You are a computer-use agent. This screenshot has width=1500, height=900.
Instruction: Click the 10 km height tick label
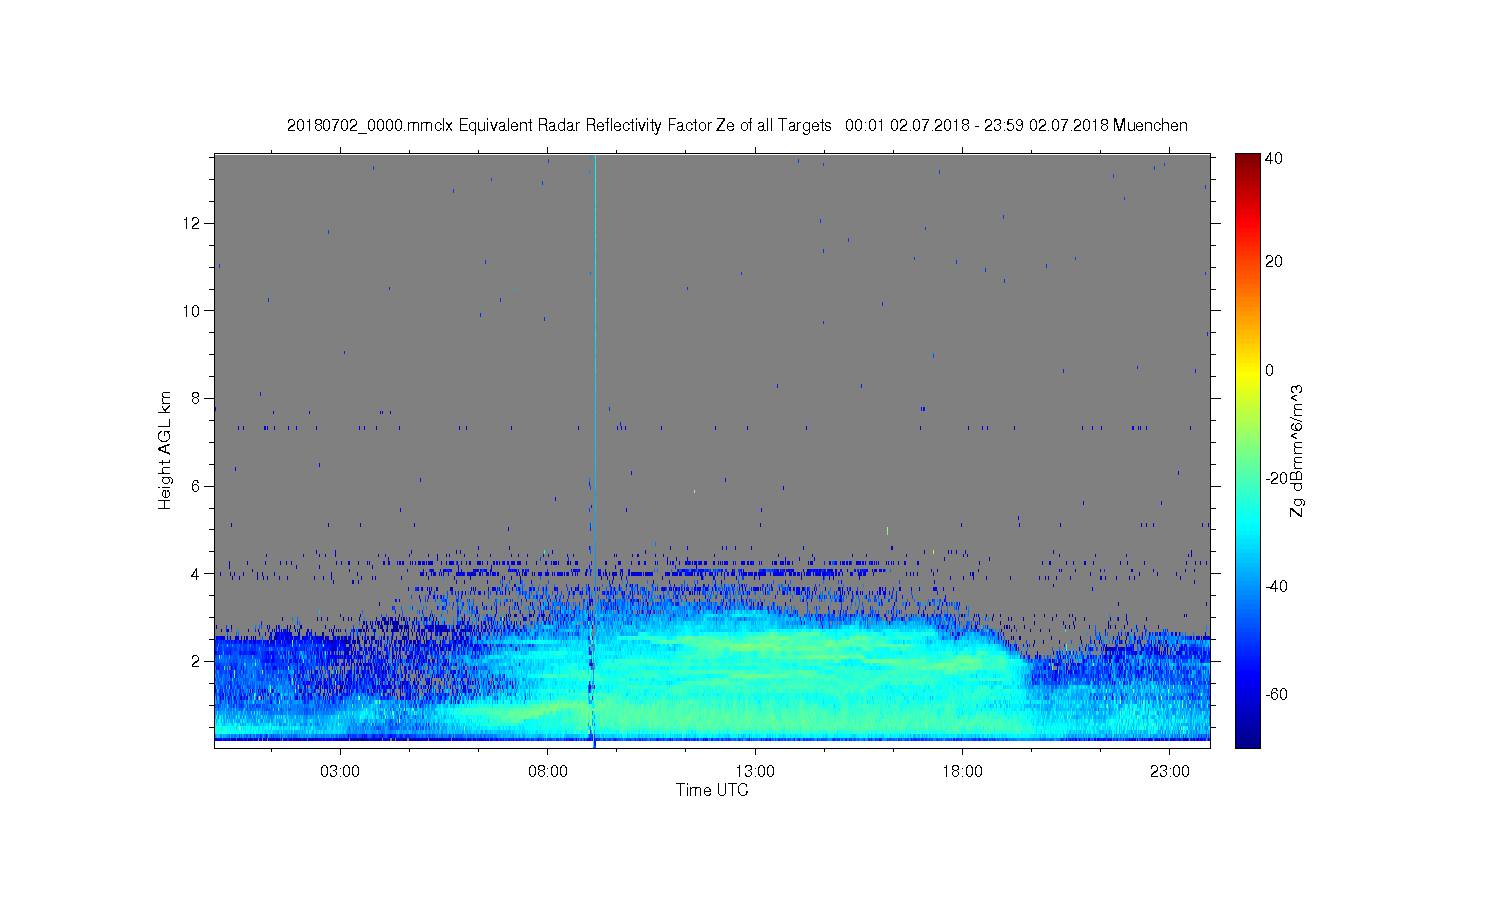pos(193,310)
